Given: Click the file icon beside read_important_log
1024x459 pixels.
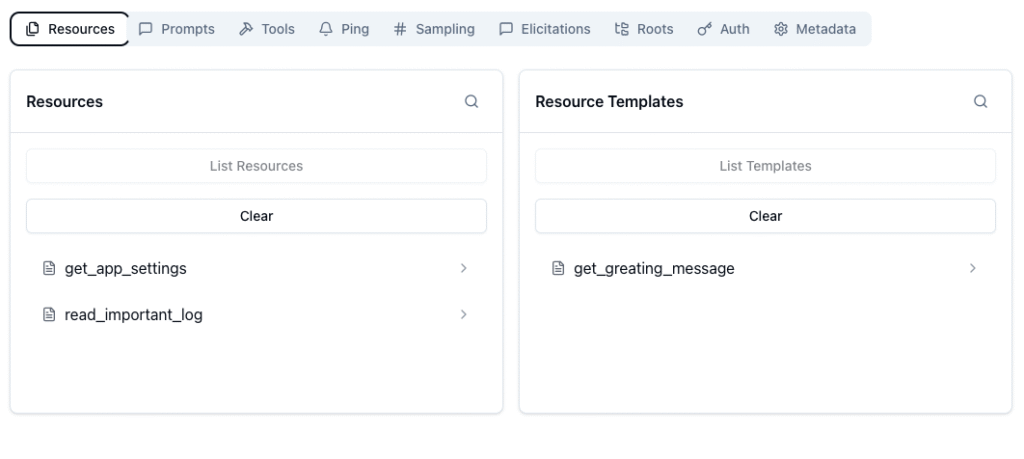Looking at the screenshot, I should click(48, 315).
